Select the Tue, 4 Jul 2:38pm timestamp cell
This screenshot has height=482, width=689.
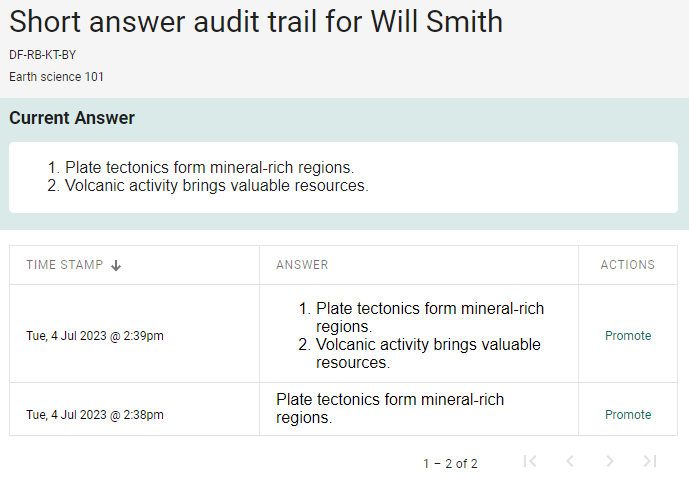[x=95, y=415]
